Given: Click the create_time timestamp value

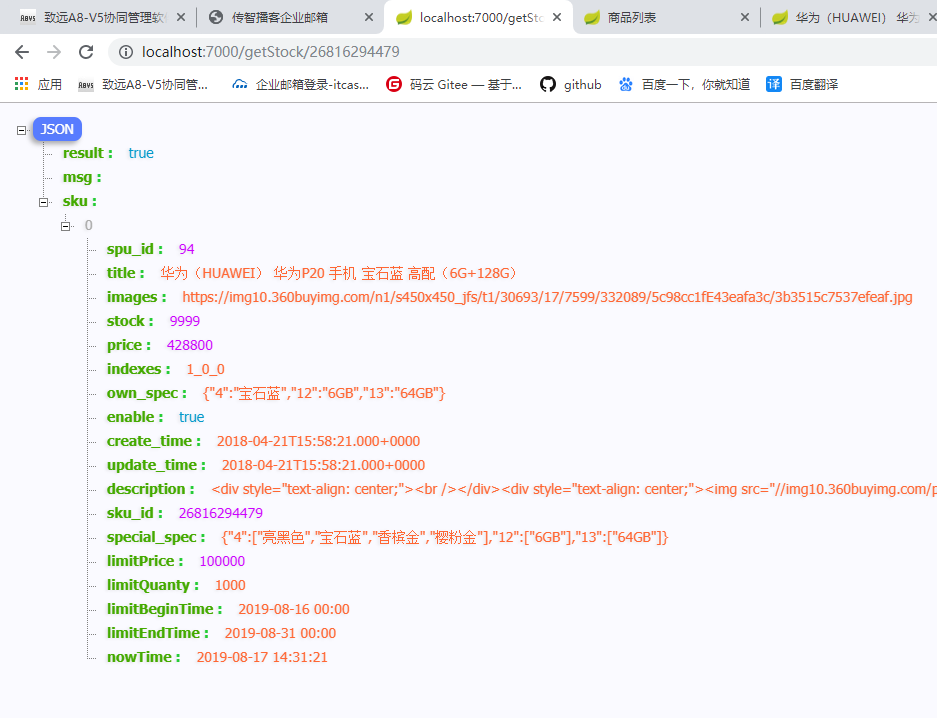Looking at the screenshot, I should coord(318,441).
